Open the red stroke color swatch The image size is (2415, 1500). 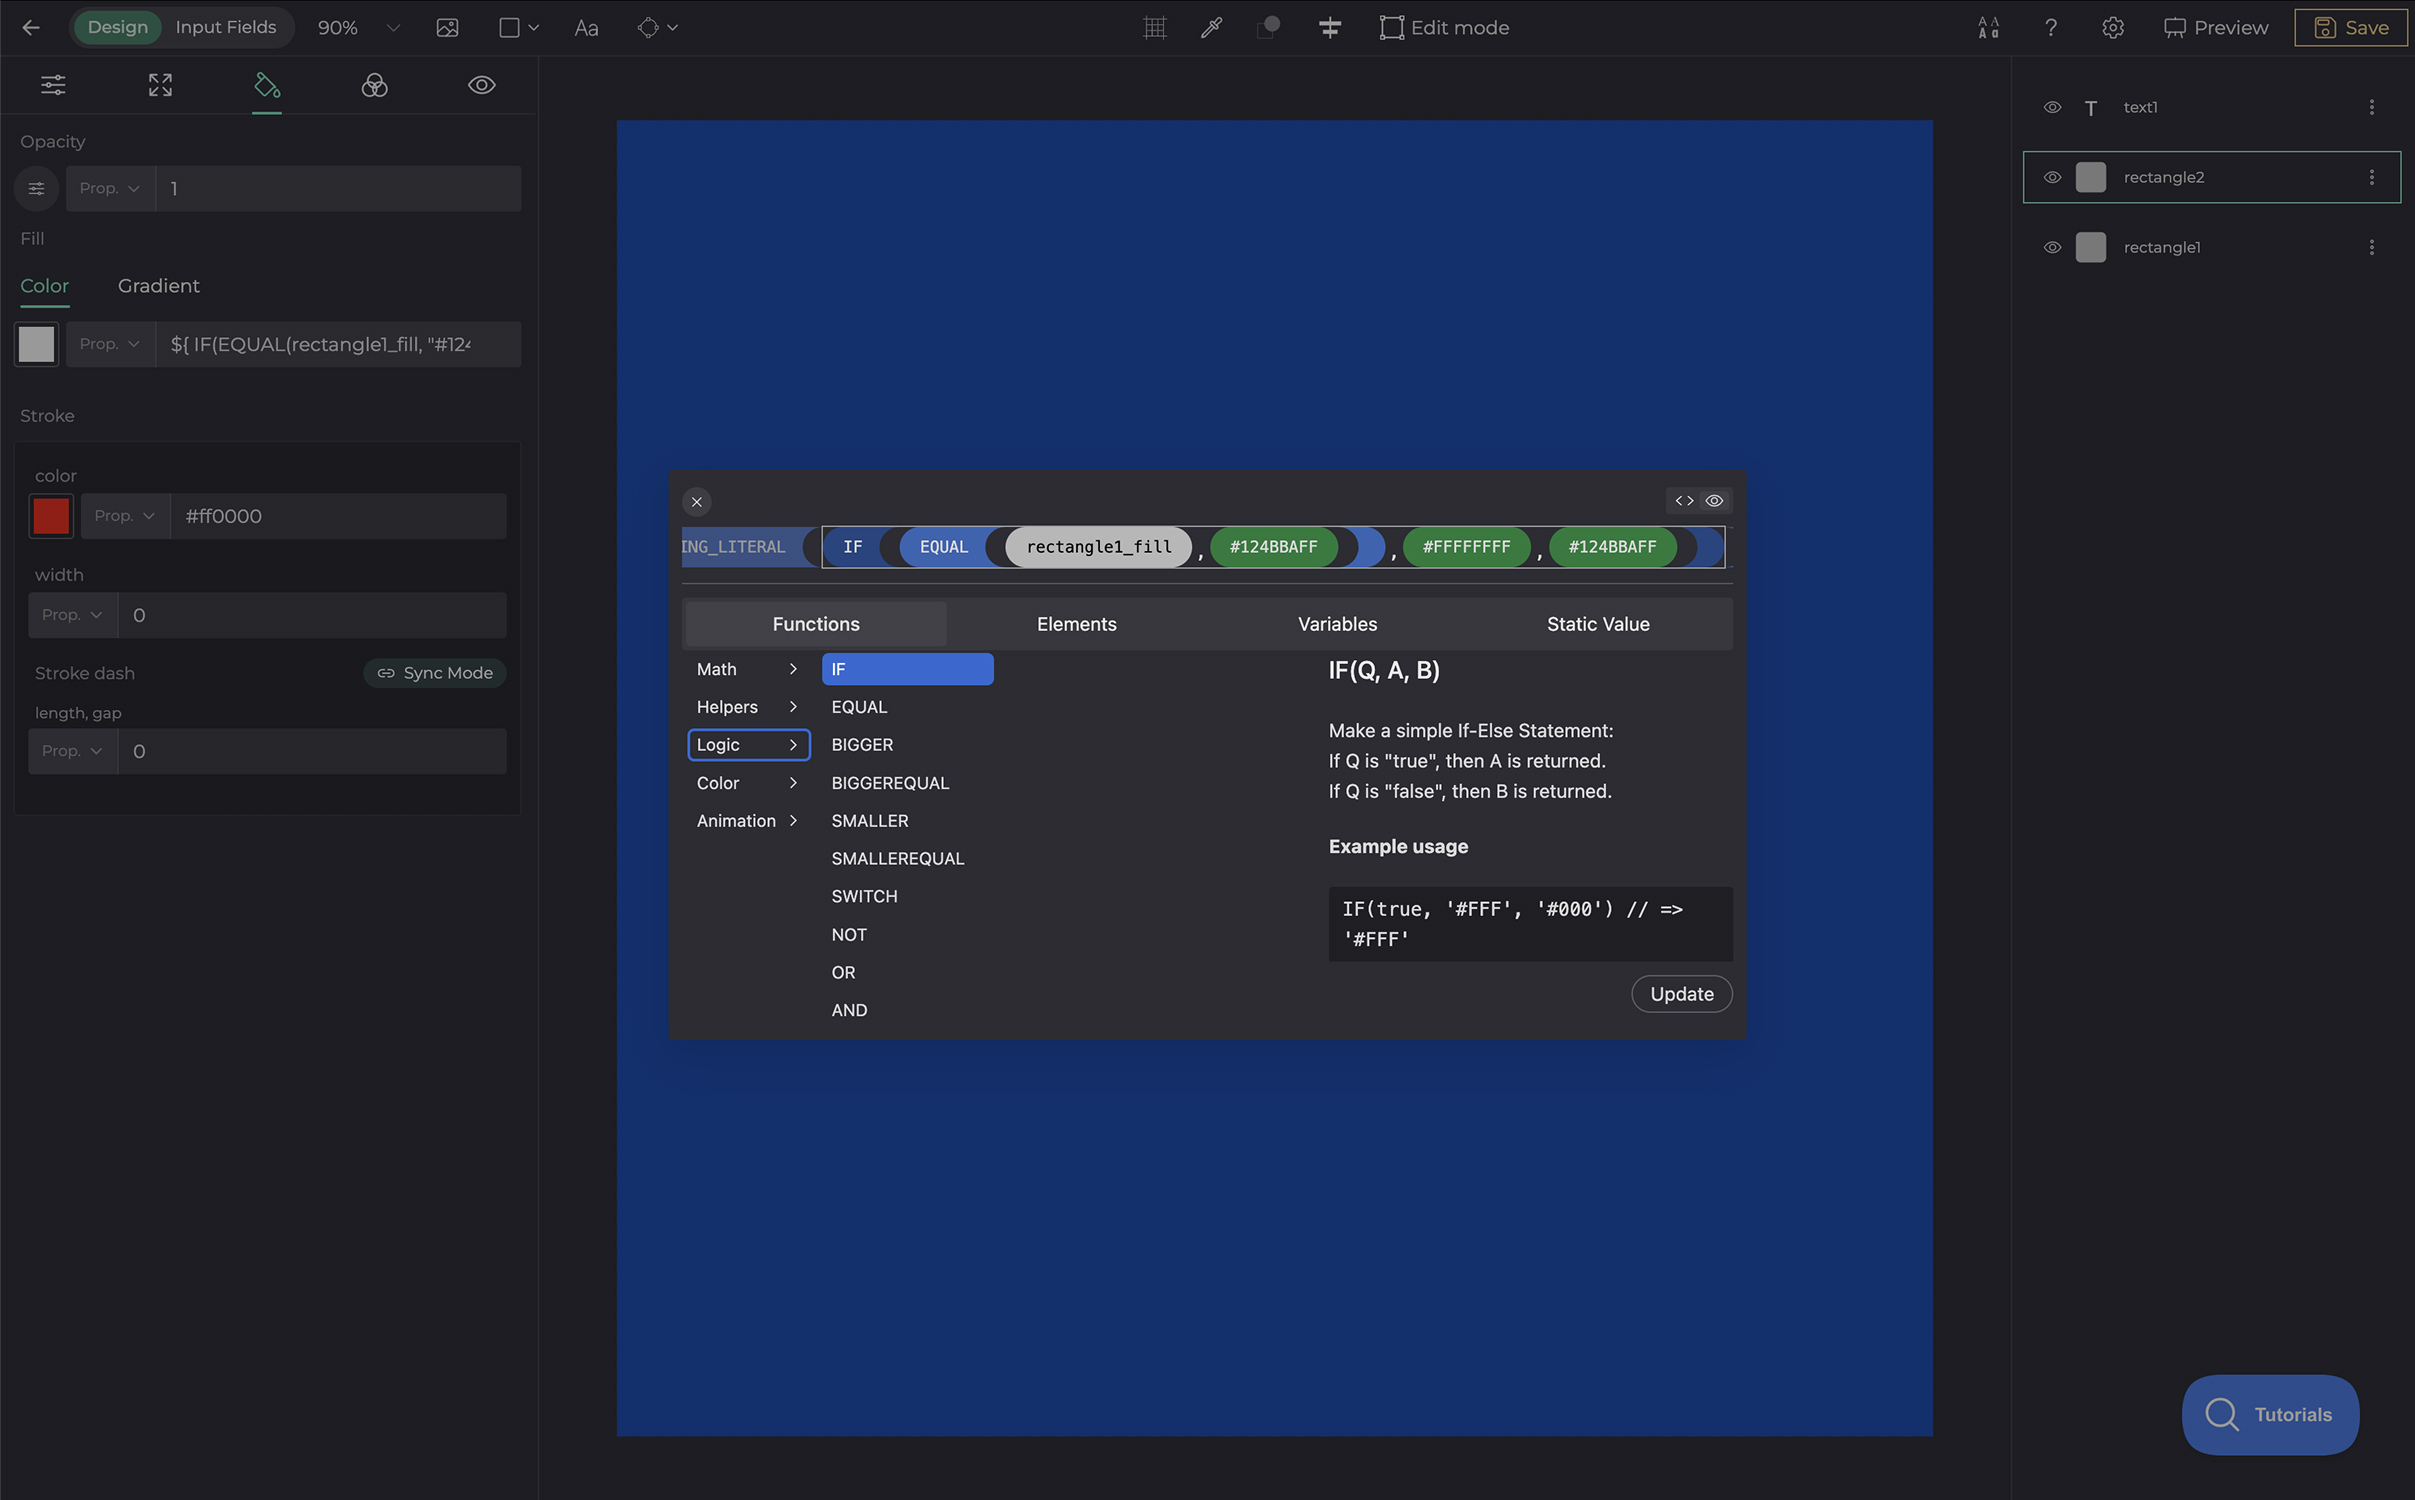tap(51, 516)
